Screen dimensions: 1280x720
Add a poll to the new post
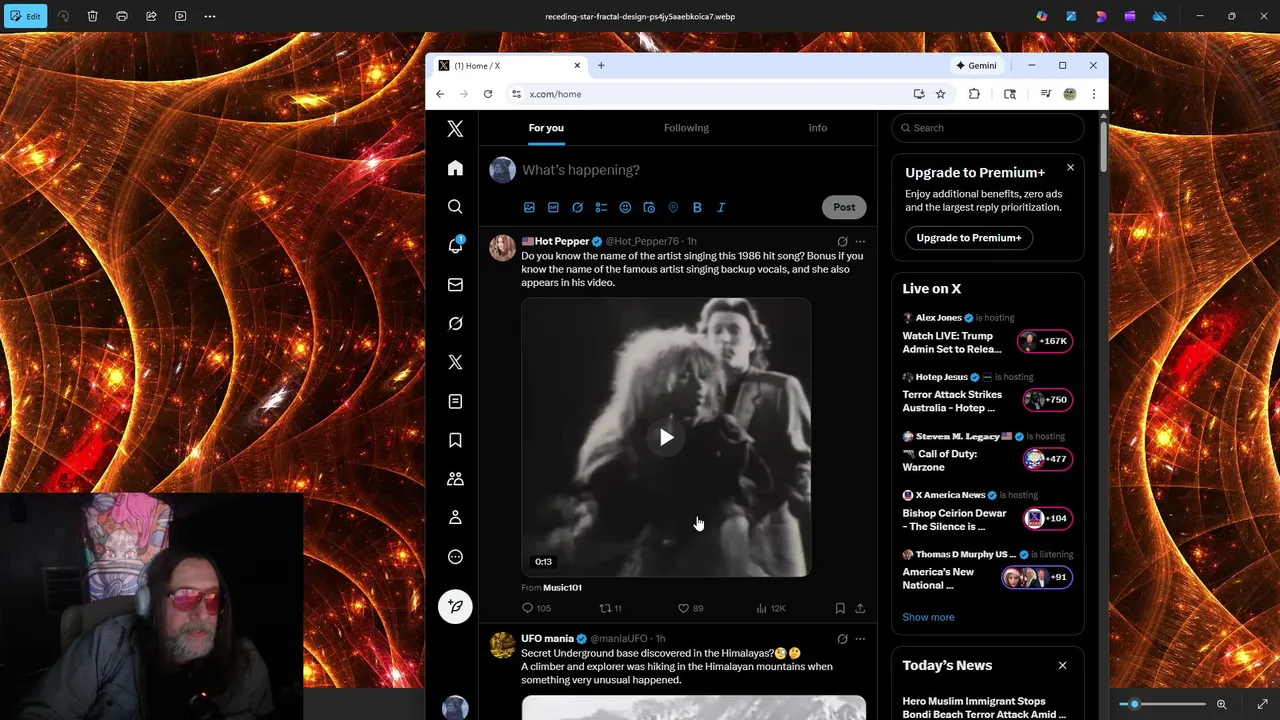[601, 207]
